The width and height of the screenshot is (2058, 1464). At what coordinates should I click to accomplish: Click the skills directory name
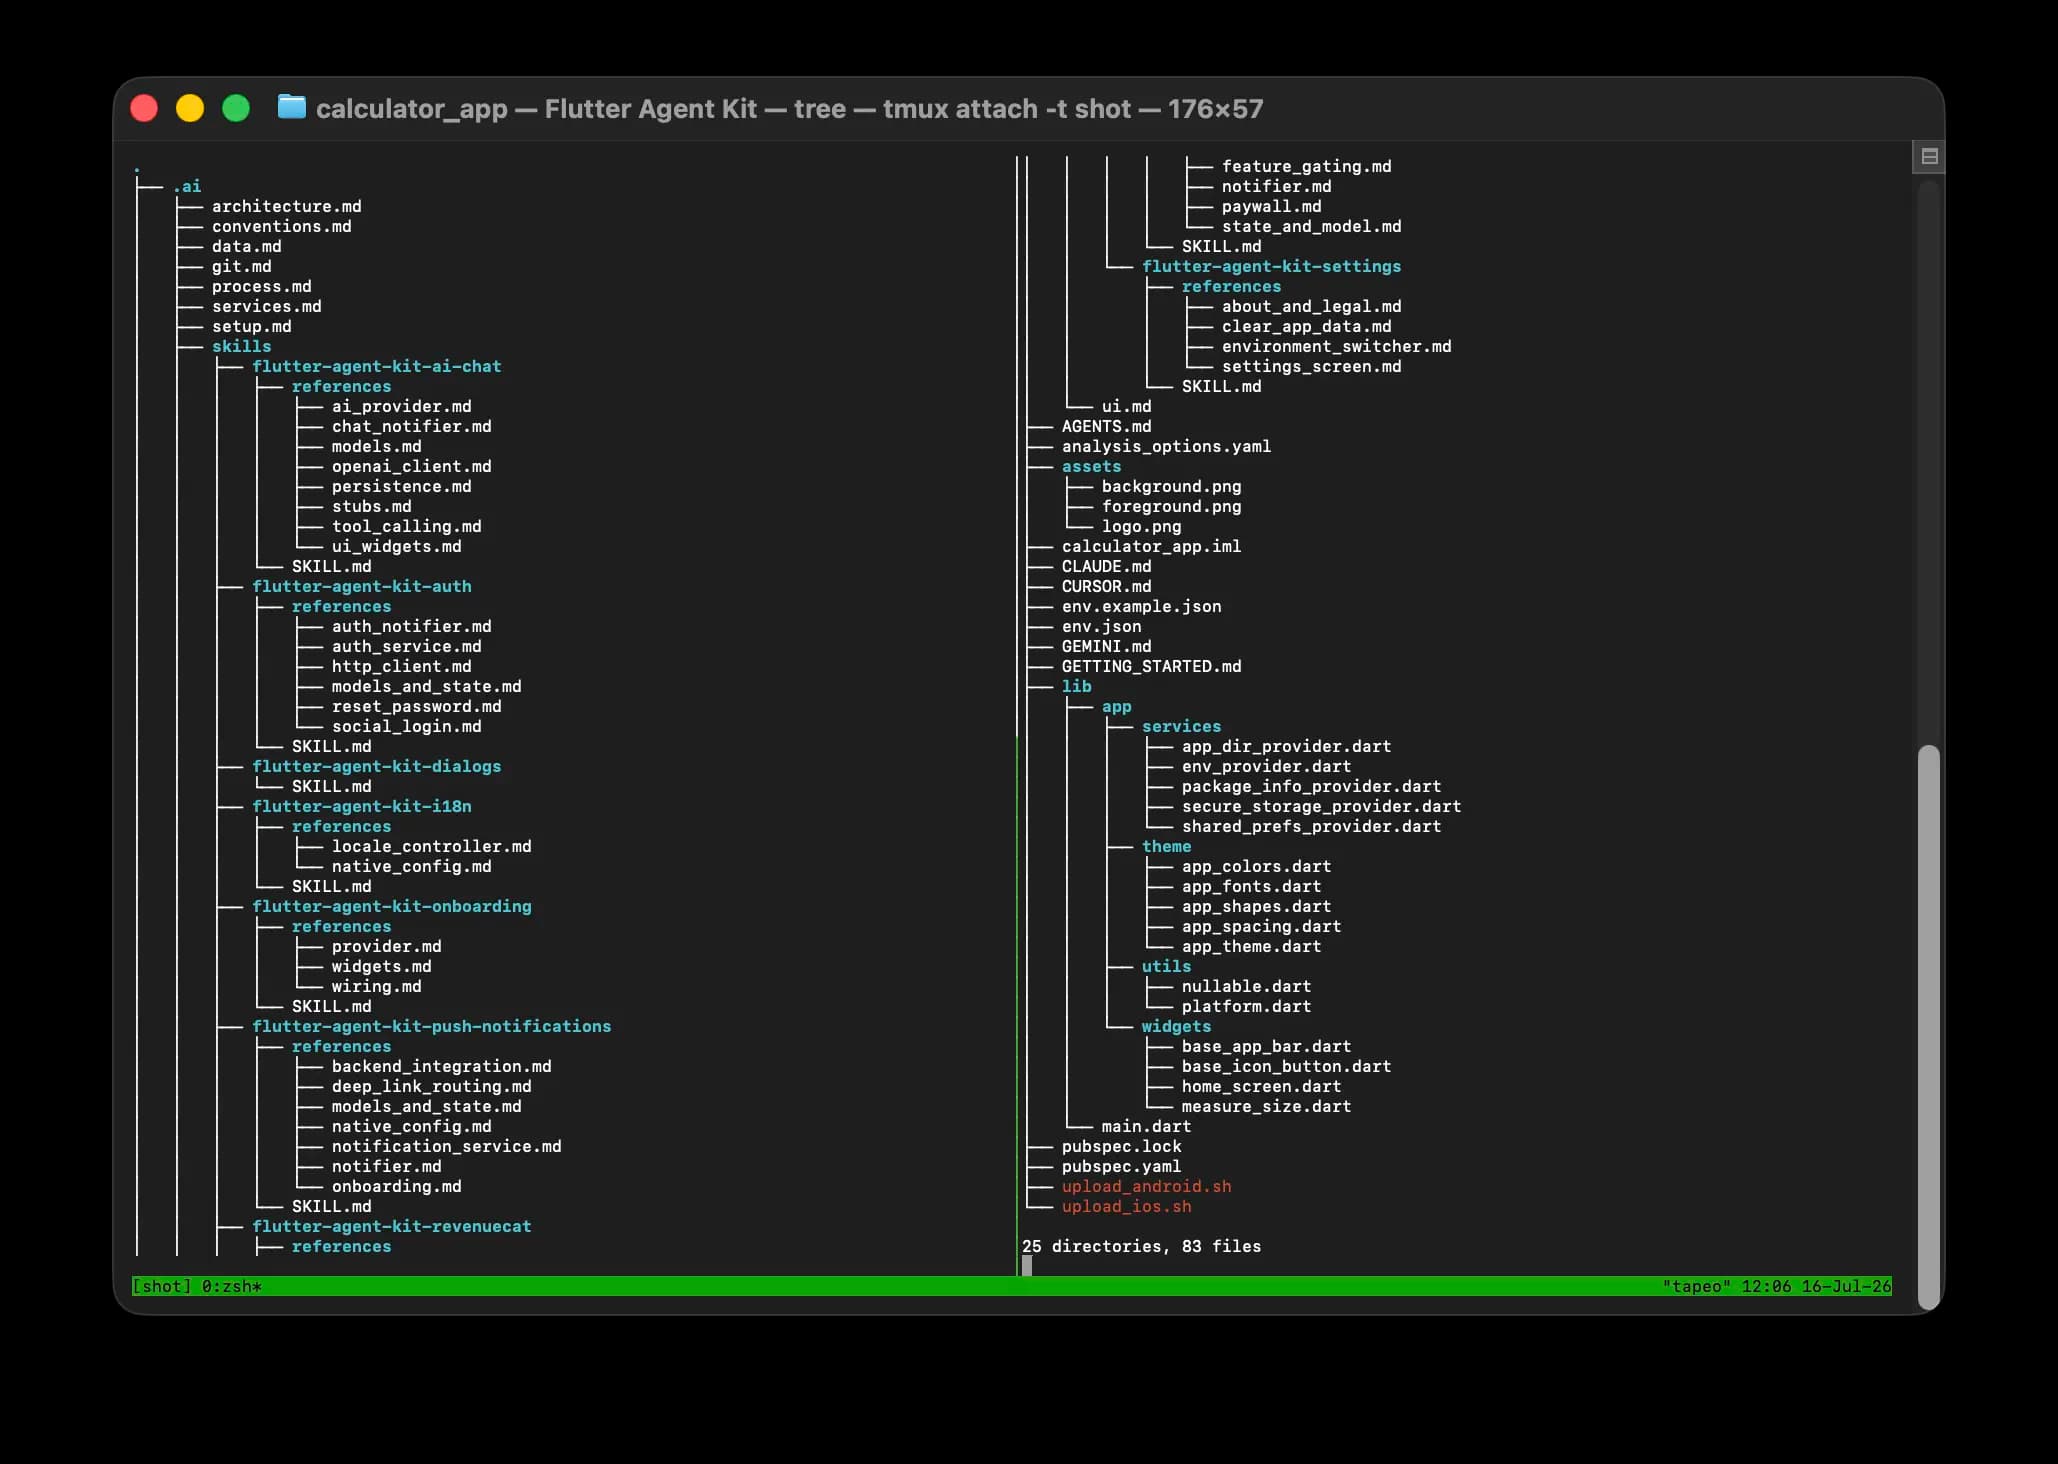click(x=242, y=346)
